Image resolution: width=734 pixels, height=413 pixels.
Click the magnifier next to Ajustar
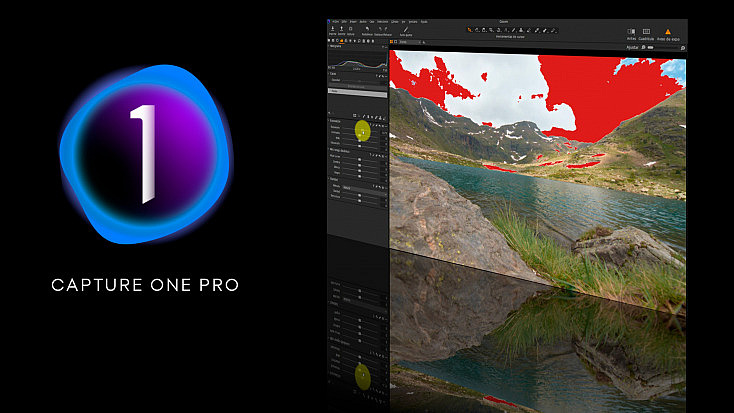[643, 47]
